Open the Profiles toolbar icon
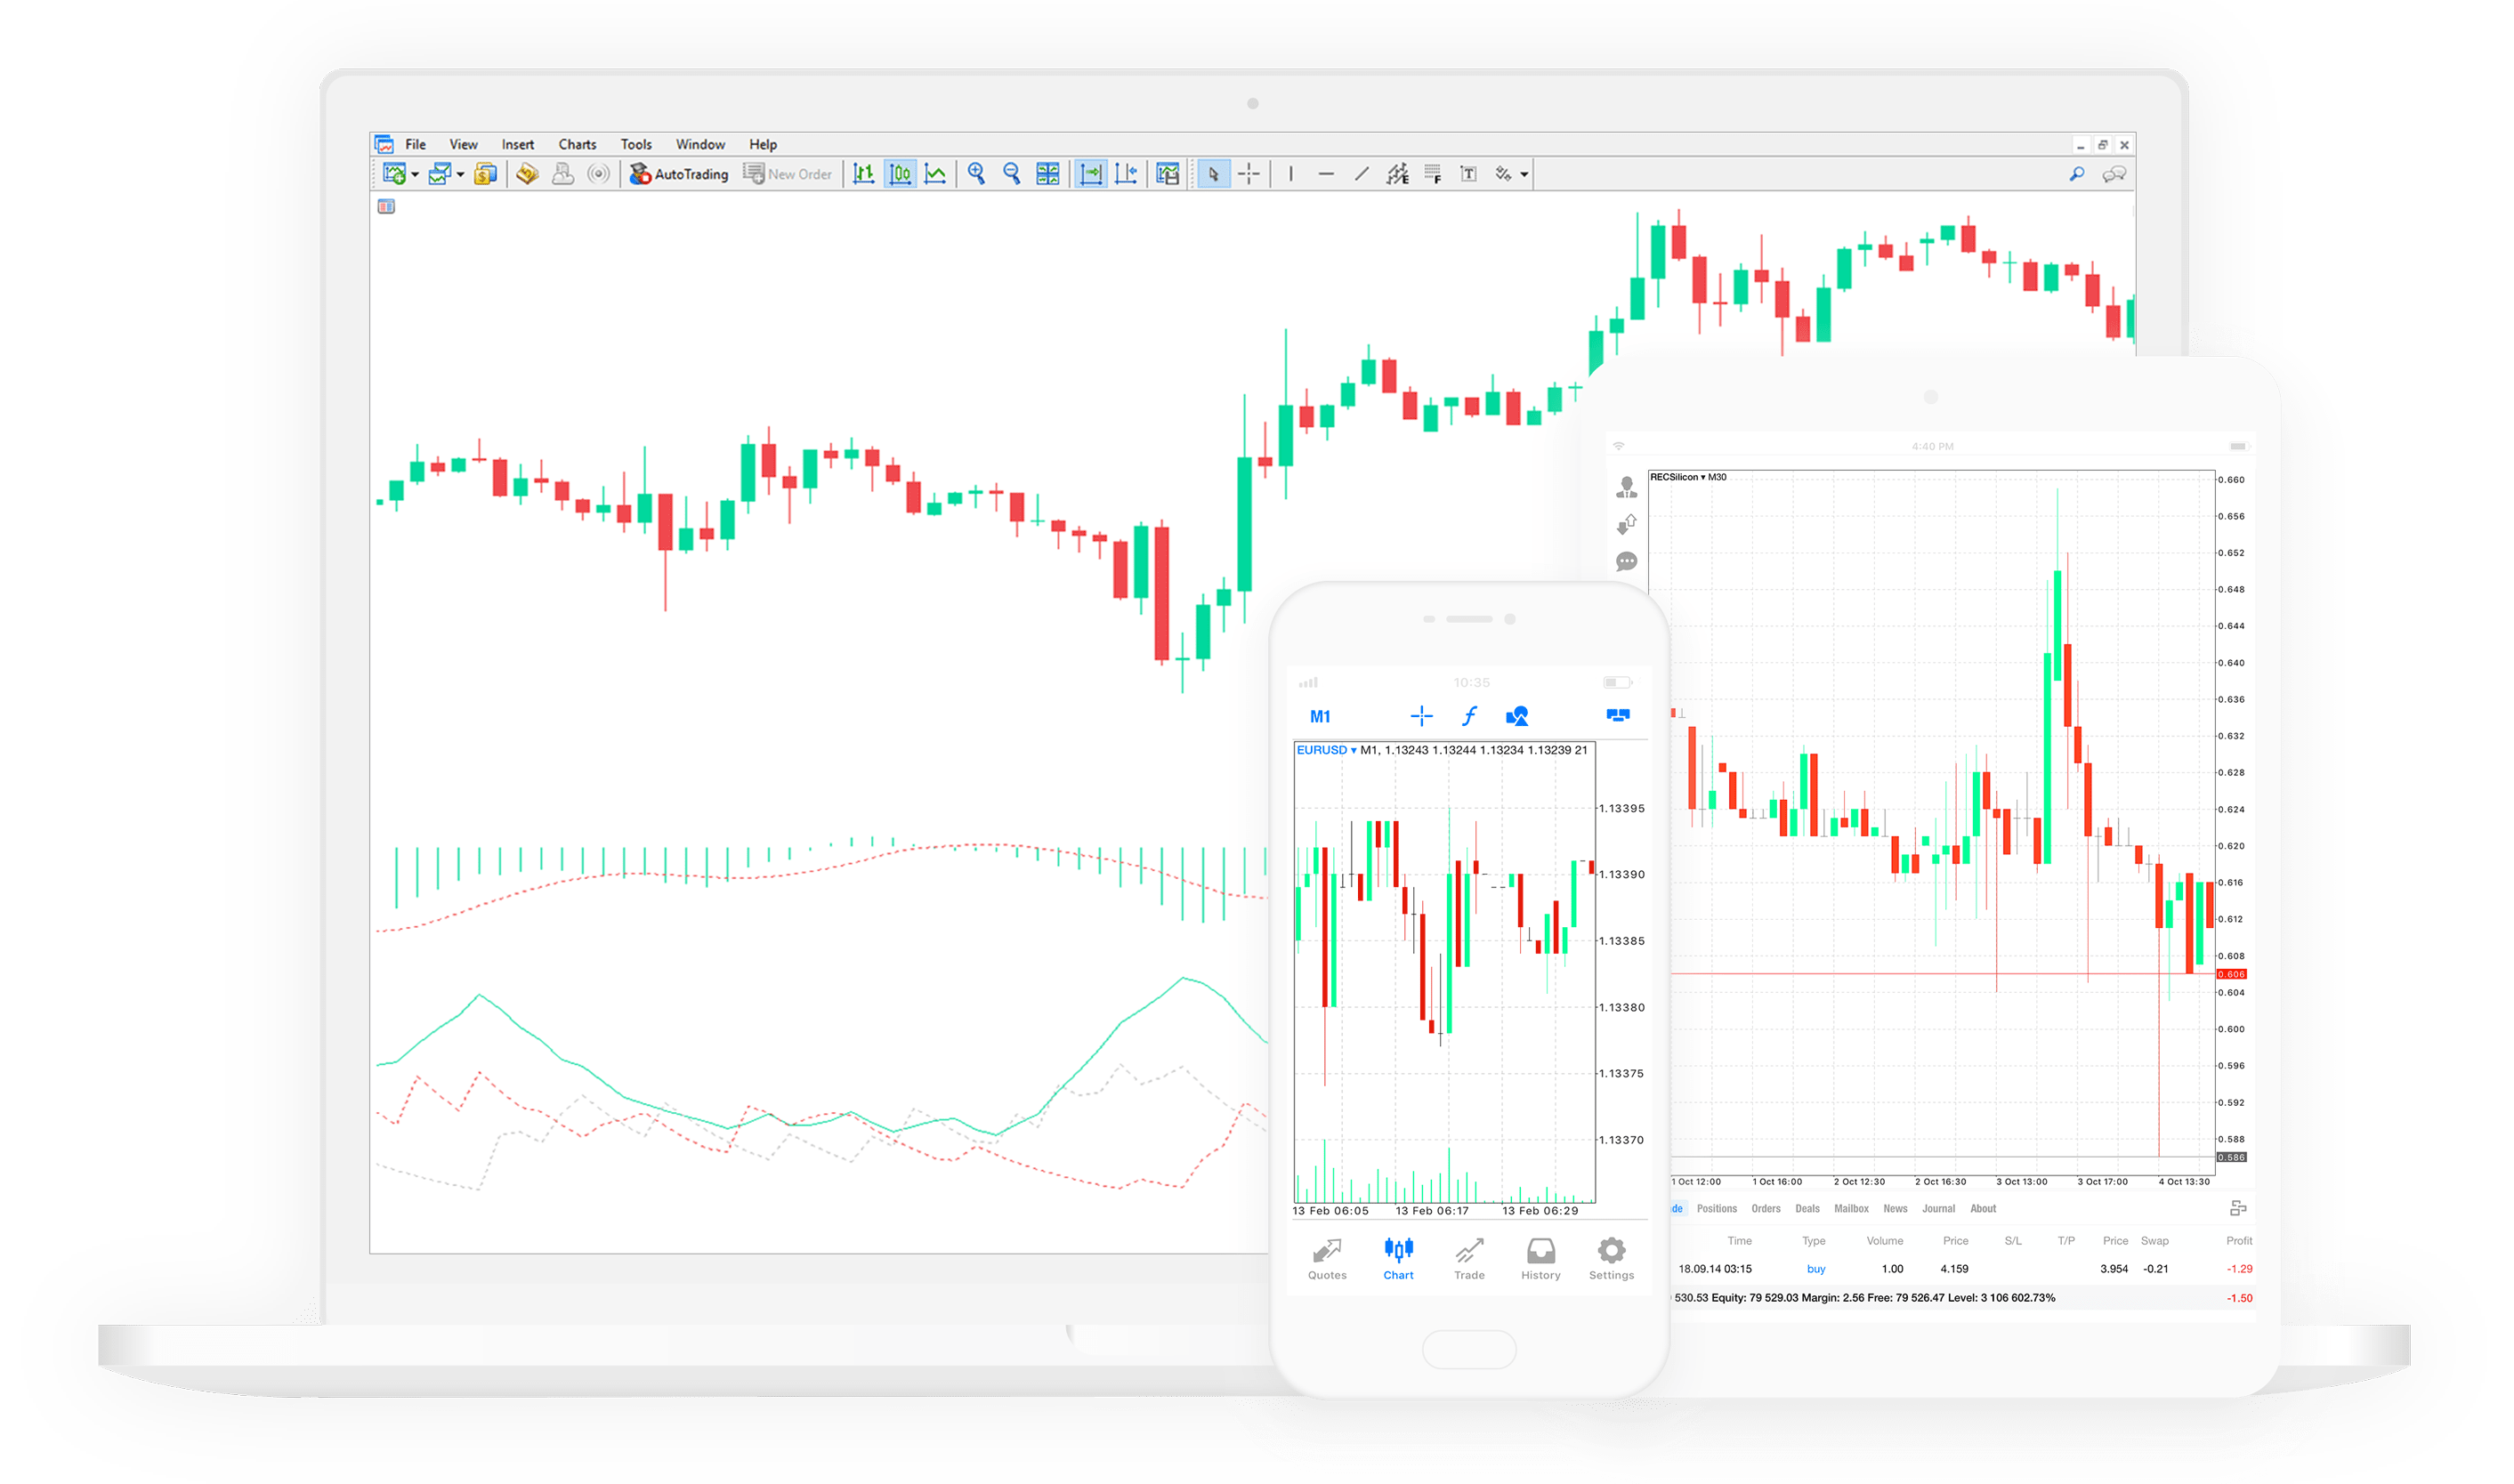 coord(440,174)
